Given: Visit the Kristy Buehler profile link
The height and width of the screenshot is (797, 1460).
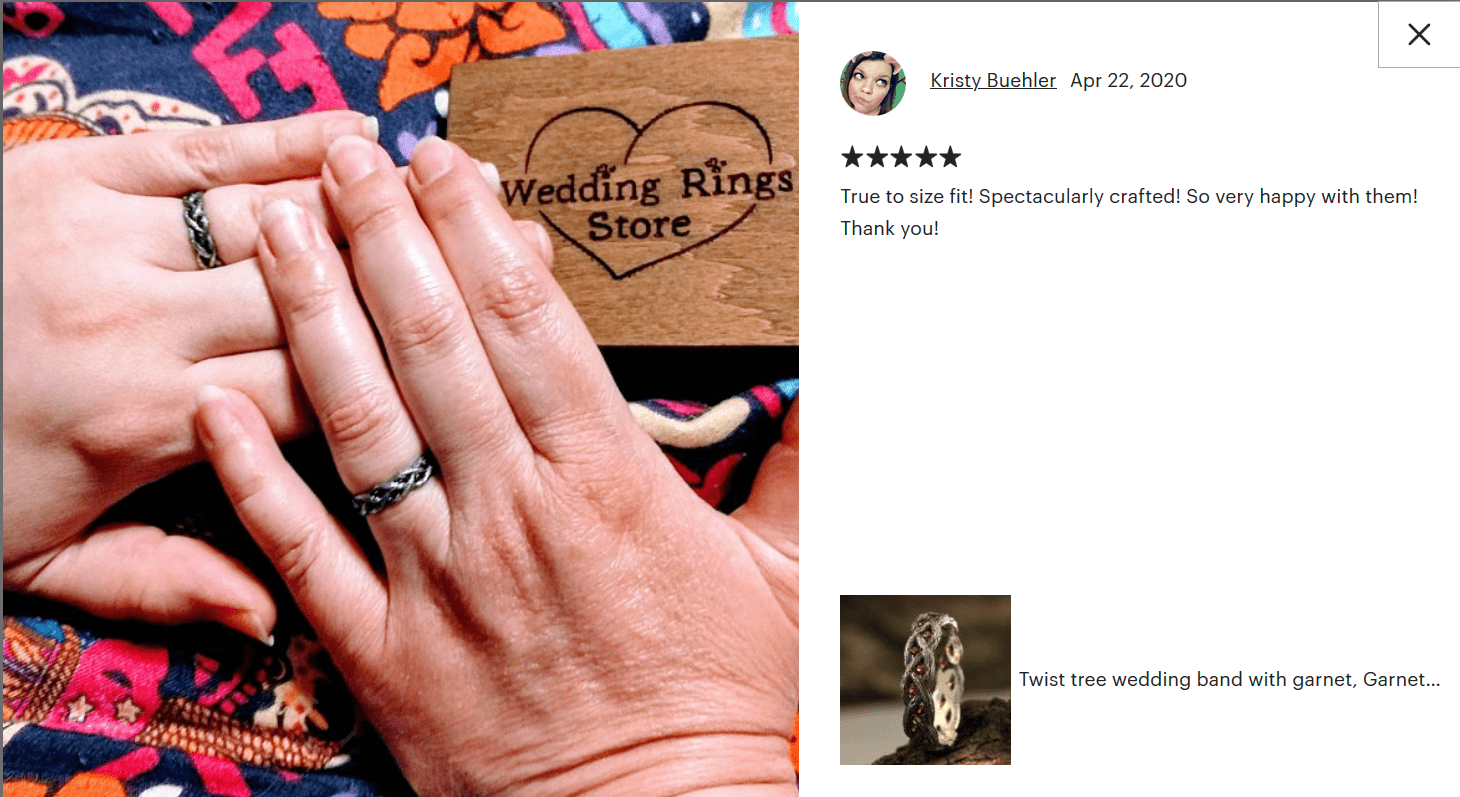Looking at the screenshot, I should click(993, 81).
